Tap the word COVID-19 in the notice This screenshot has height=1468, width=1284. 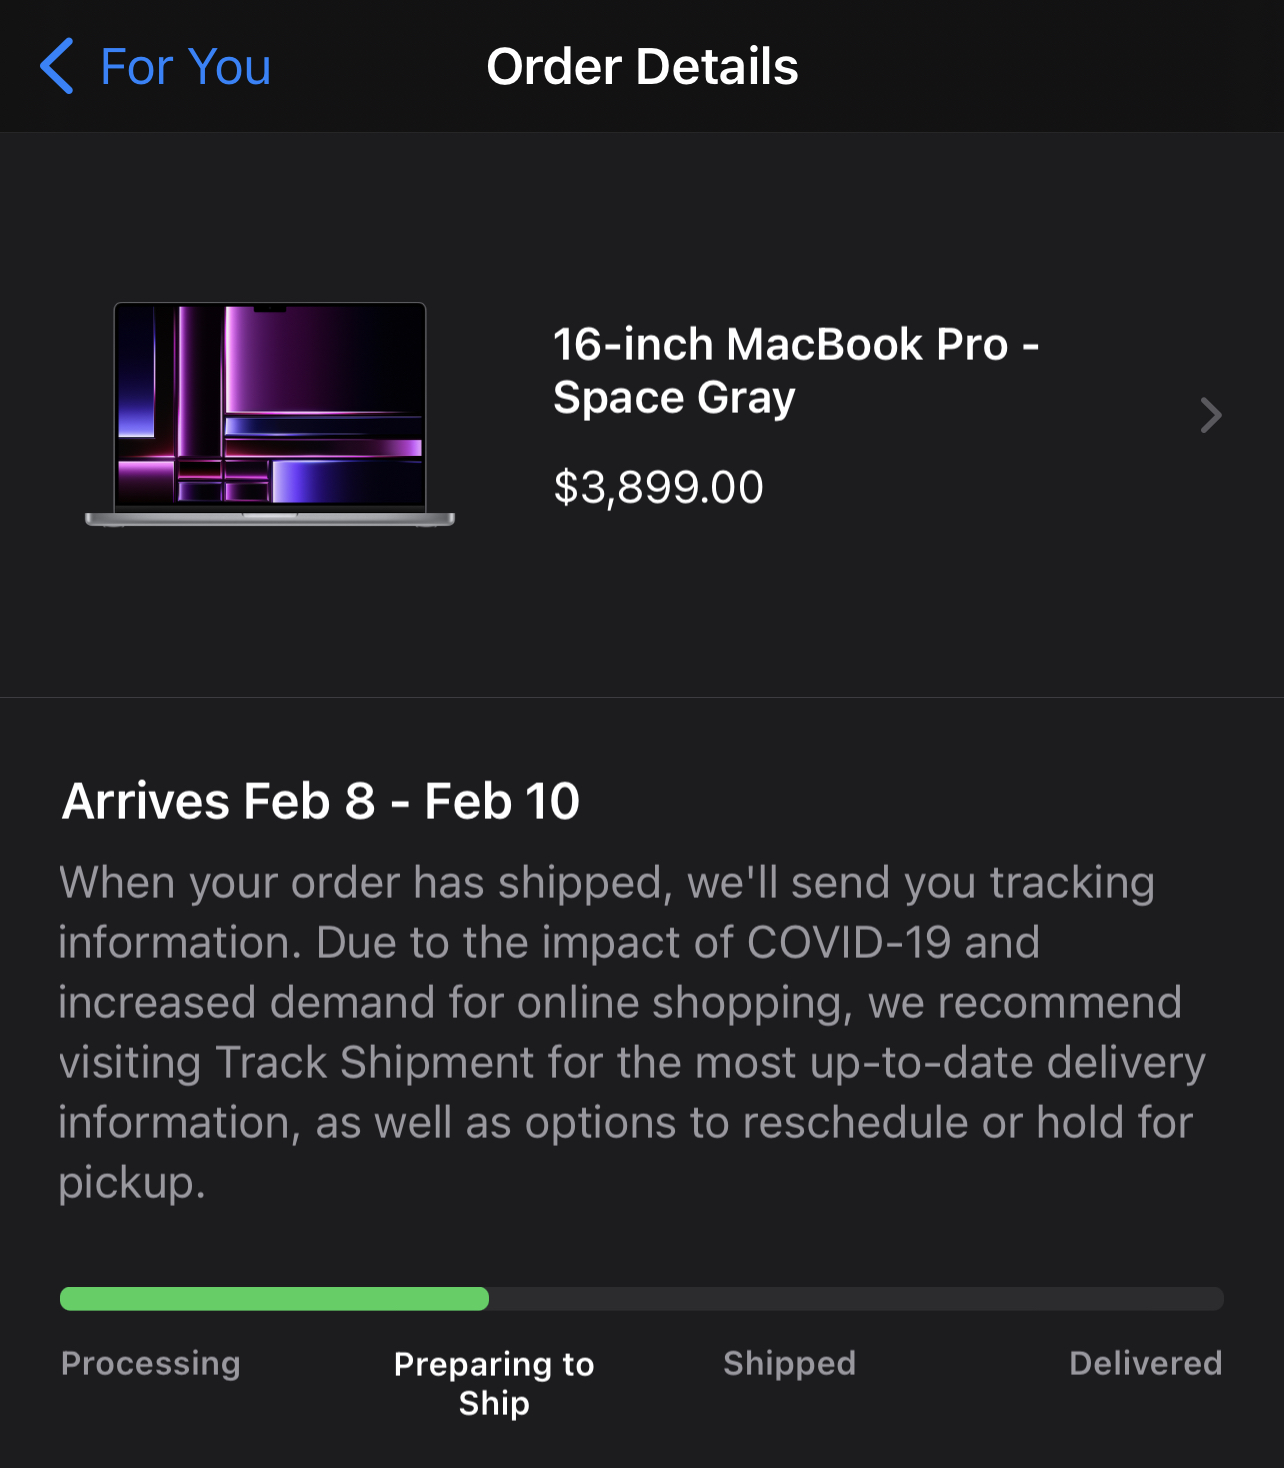click(x=848, y=942)
